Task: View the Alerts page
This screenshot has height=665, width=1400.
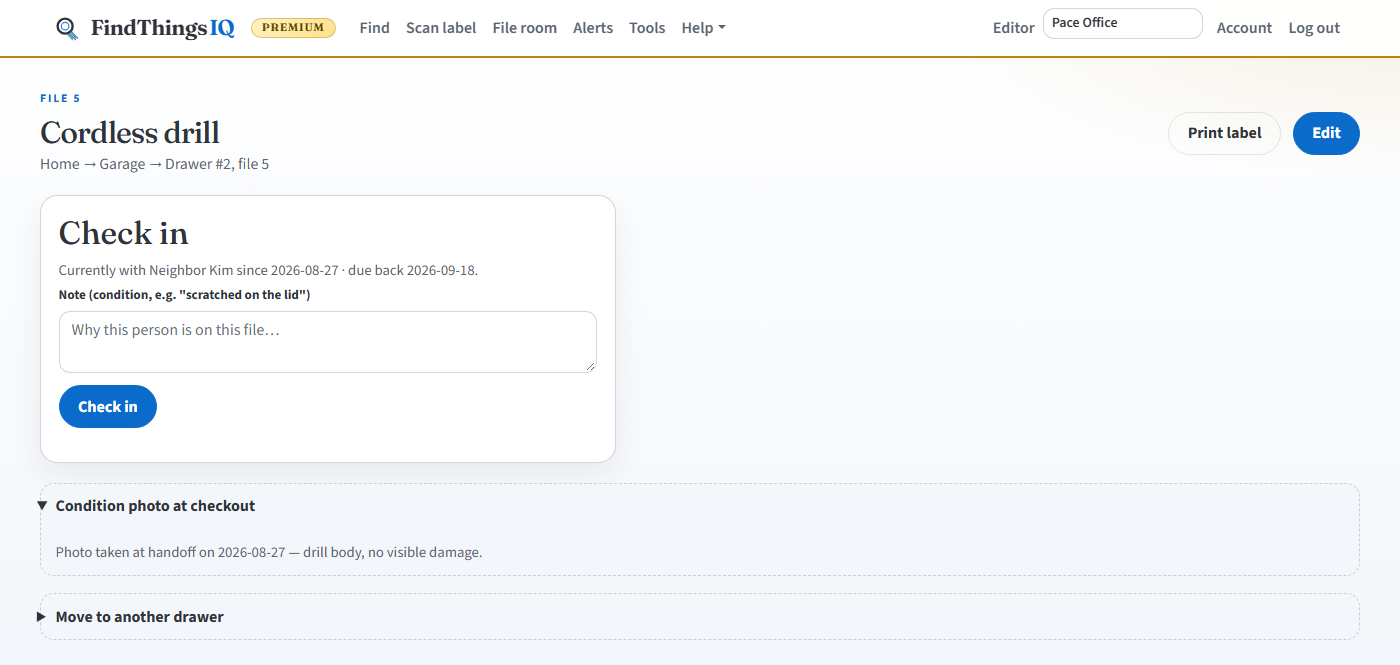Action: tap(593, 28)
